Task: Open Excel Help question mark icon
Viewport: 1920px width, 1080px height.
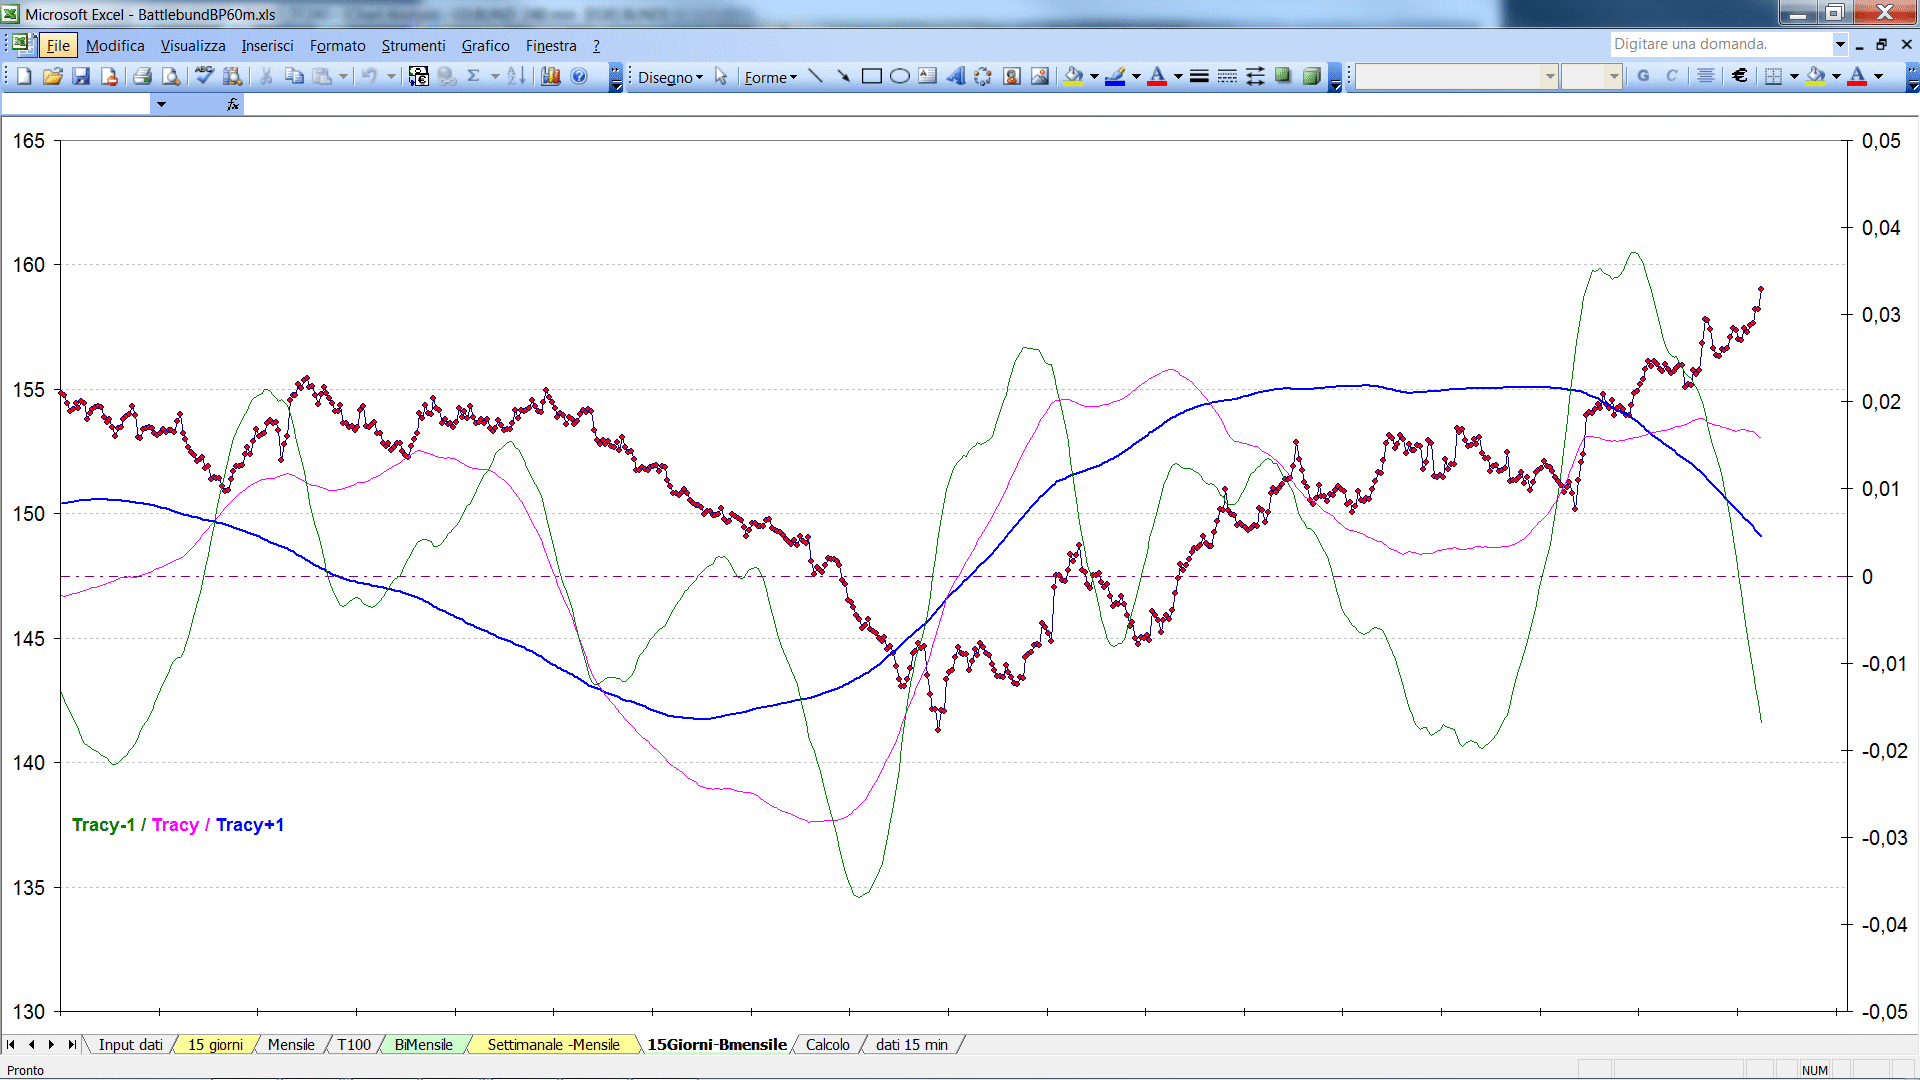Action: click(579, 76)
